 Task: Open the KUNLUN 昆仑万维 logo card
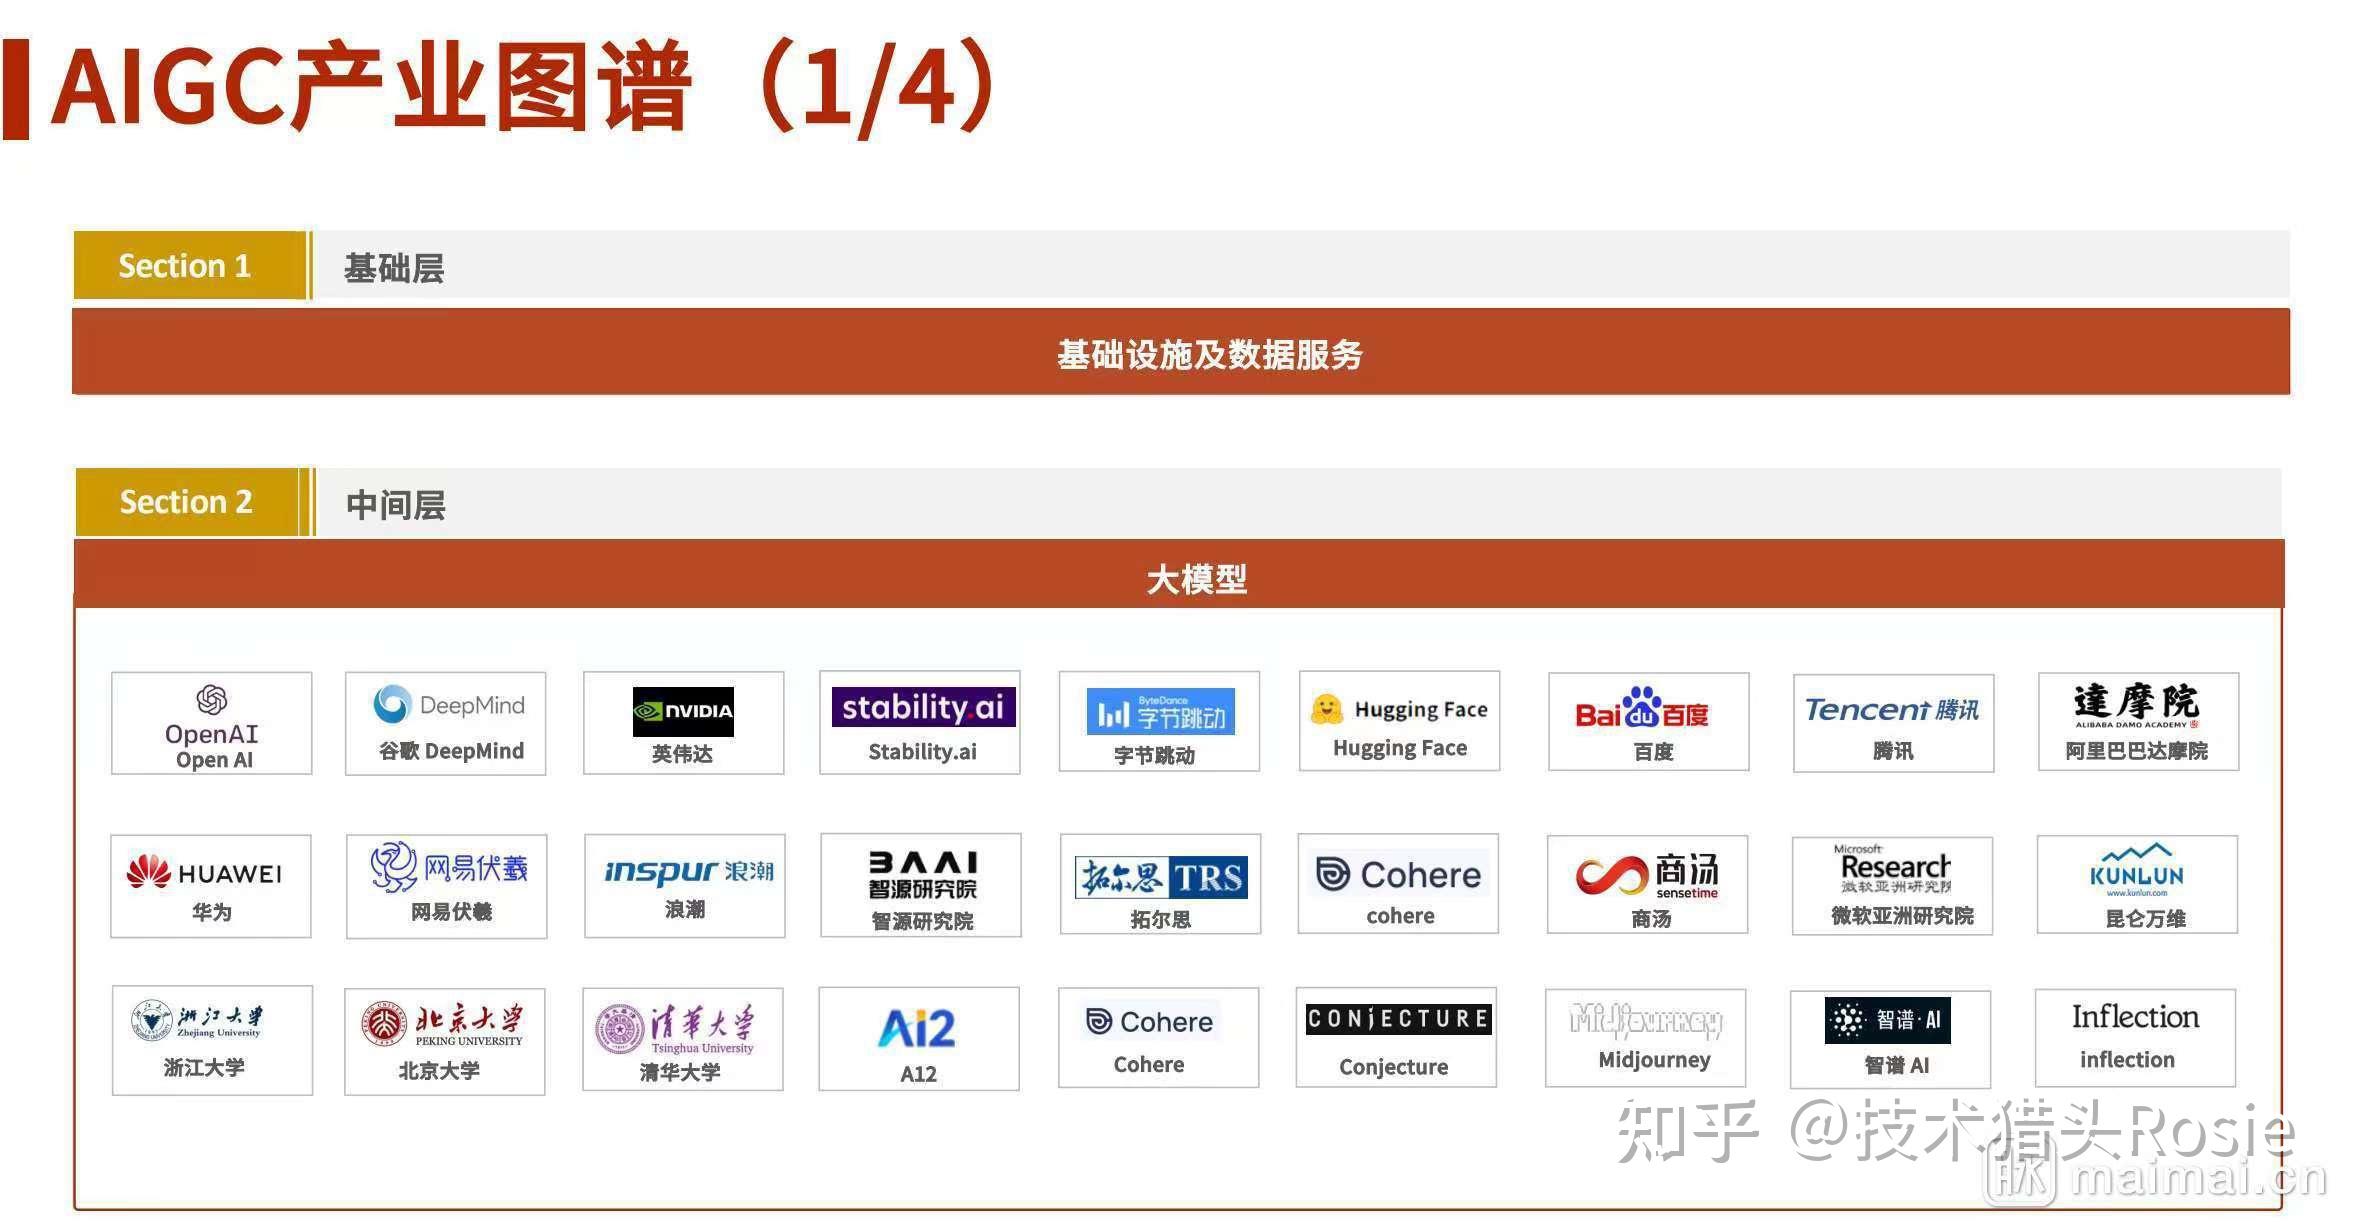pyautogui.click(x=2135, y=885)
